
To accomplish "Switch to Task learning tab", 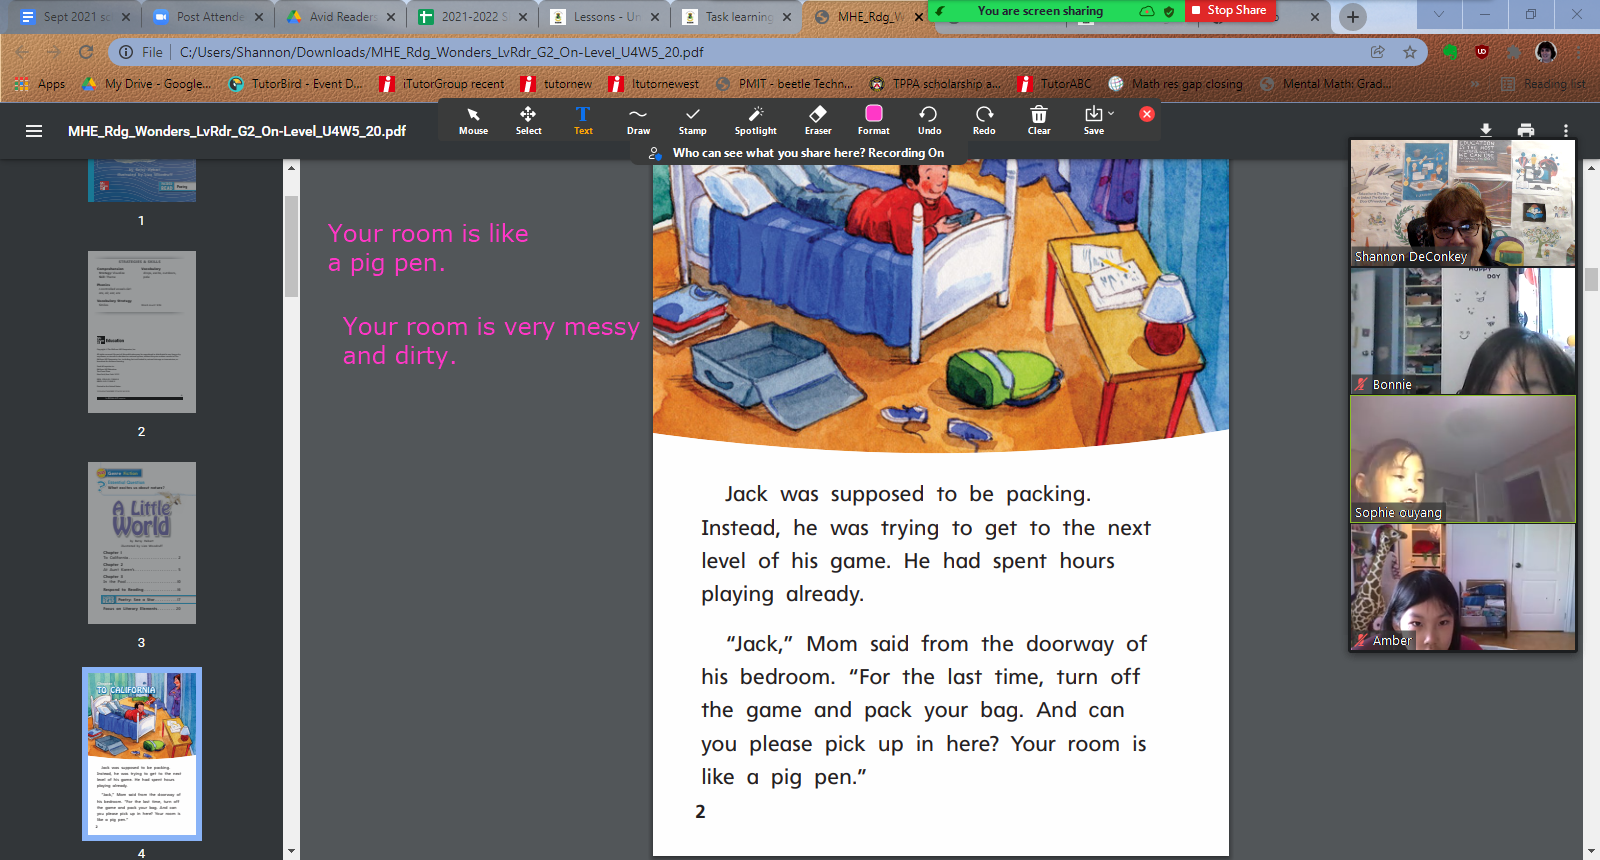I will pos(736,17).
